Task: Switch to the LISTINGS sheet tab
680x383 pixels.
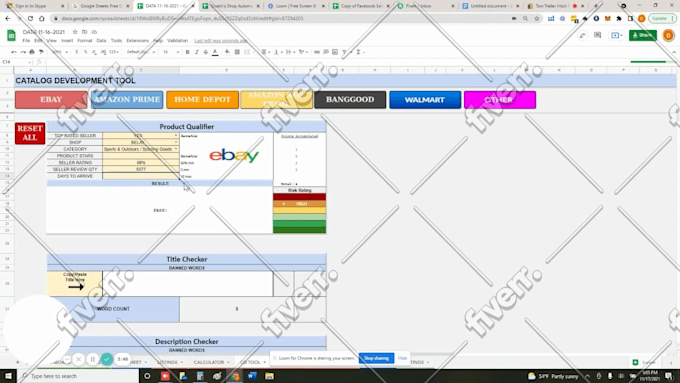Action: tap(170, 362)
